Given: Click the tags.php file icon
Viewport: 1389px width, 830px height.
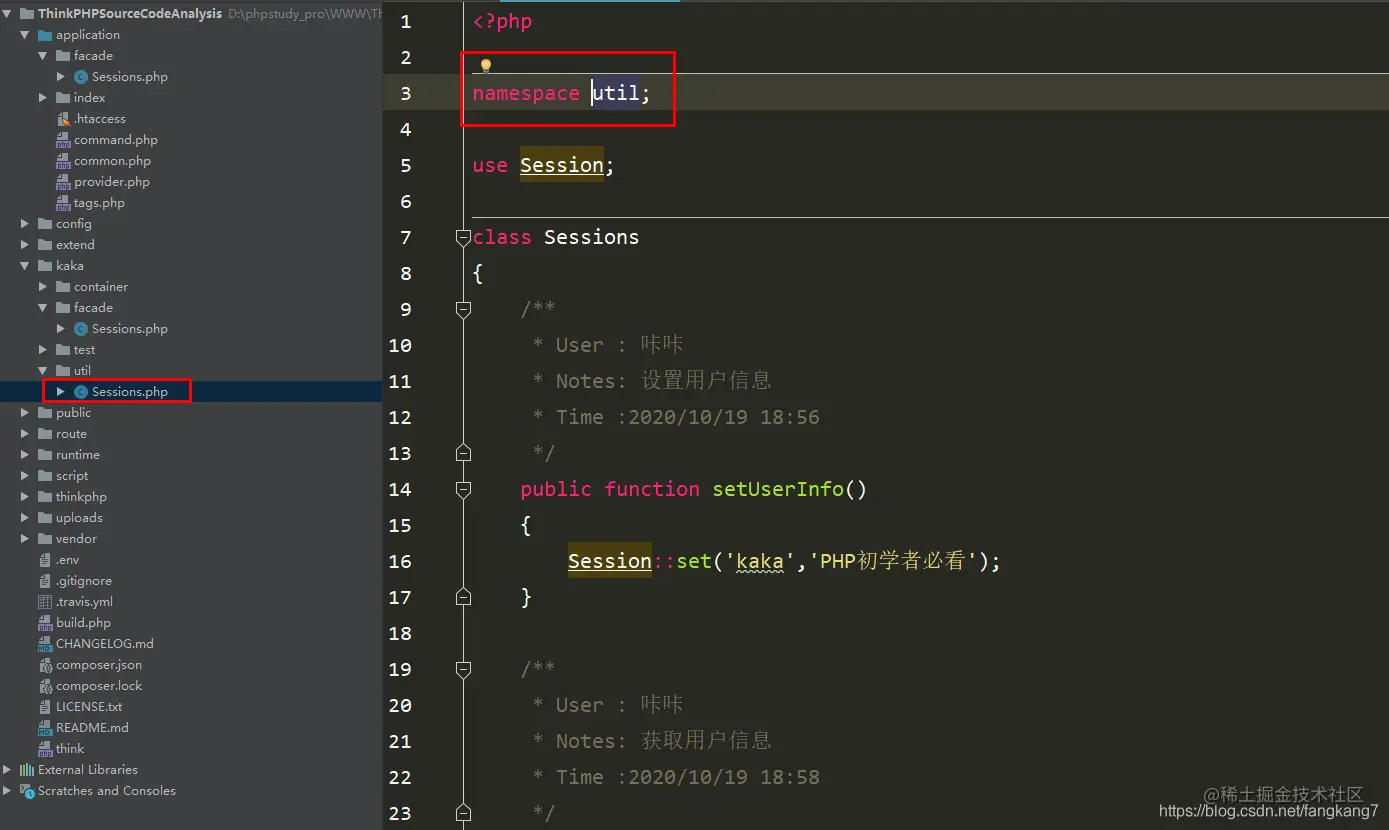Looking at the screenshot, I should pyautogui.click(x=63, y=203).
